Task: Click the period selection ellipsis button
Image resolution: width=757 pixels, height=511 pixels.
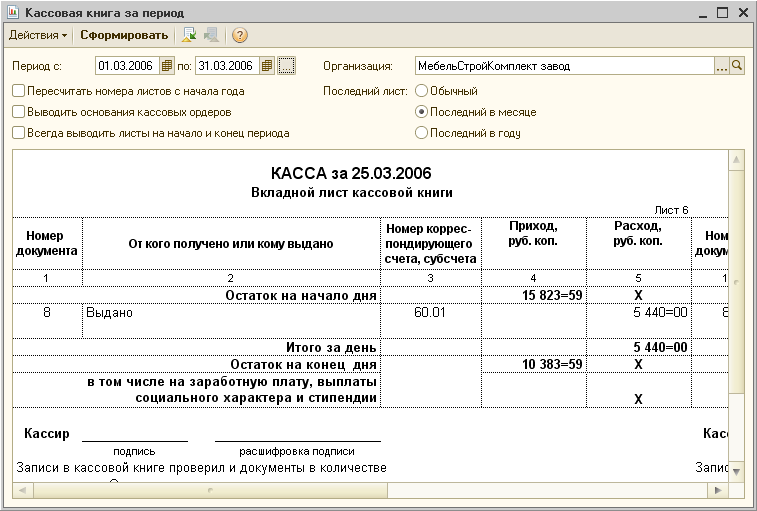Action: pos(286,66)
